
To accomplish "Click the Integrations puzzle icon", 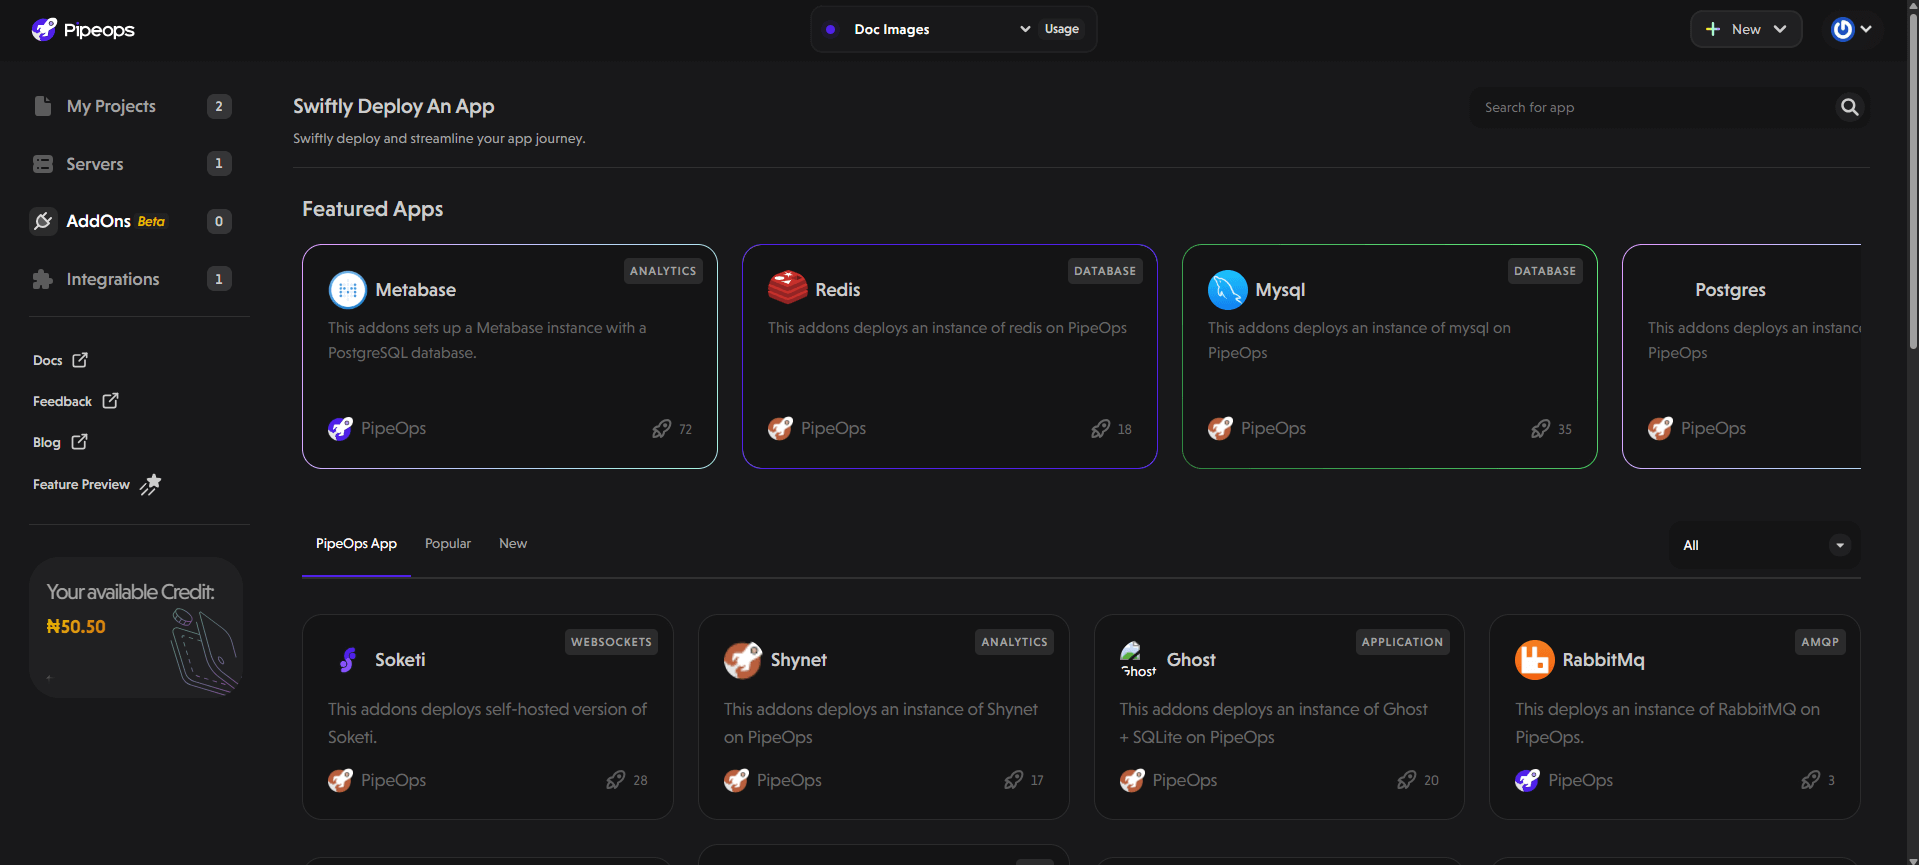I will click(x=43, y=279).
